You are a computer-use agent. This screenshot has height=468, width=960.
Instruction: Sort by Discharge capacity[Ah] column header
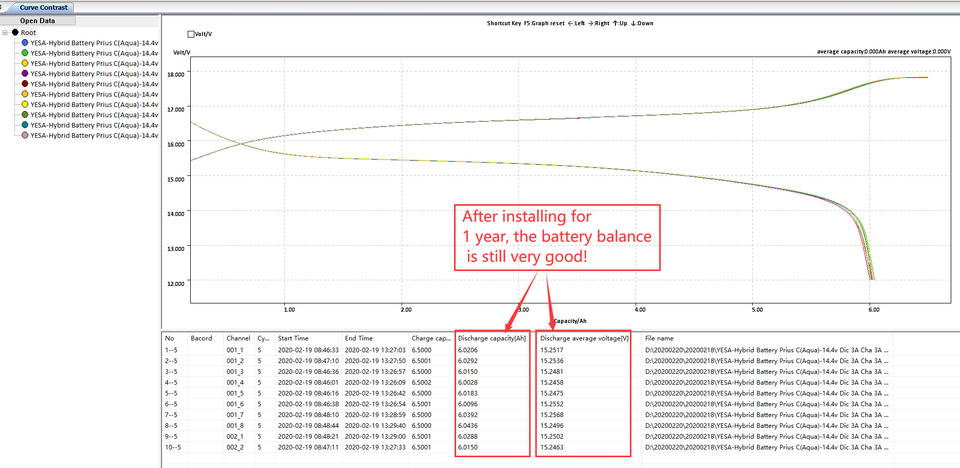pyautogui.click(x=490, y=338)
